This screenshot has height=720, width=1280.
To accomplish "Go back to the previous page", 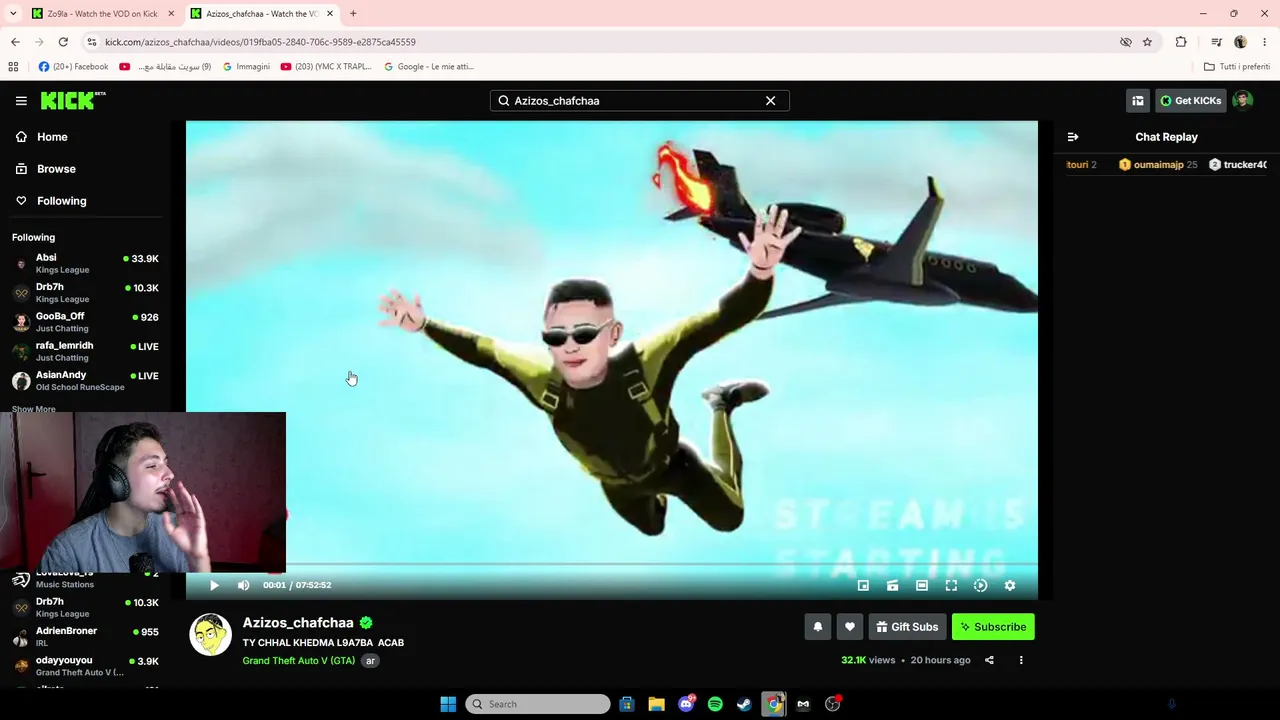I will 15,42.
